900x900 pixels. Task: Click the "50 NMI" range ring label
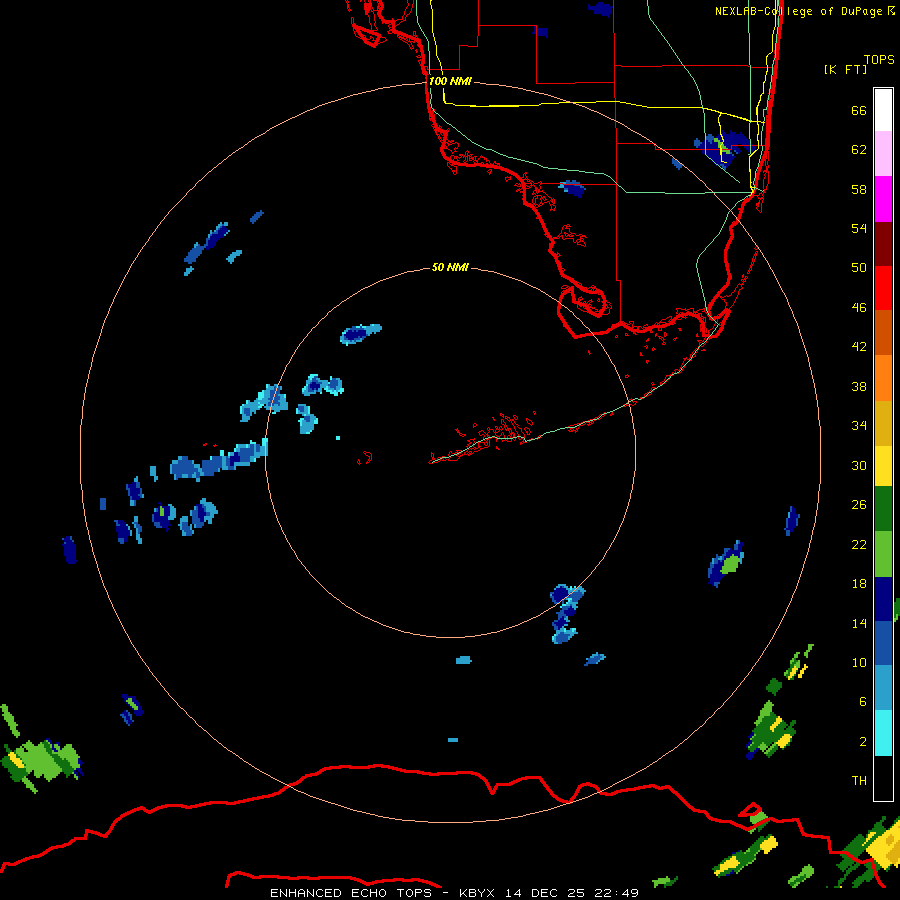(x=450, y=267)
